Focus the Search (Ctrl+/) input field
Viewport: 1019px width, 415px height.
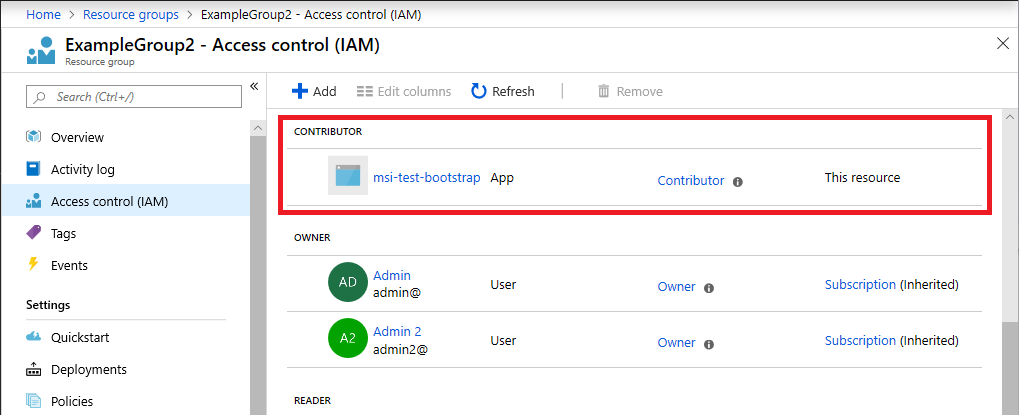click(134, 96)
